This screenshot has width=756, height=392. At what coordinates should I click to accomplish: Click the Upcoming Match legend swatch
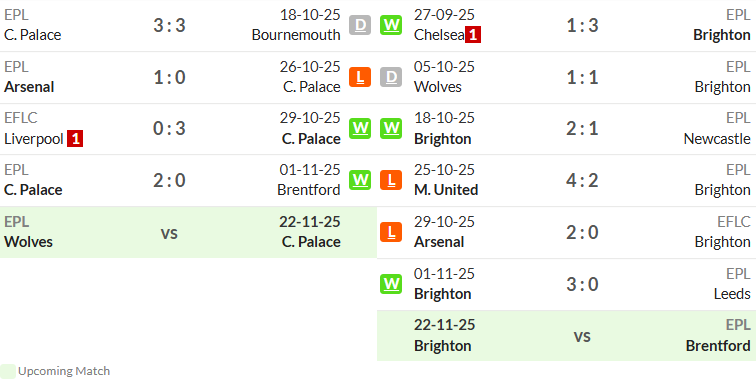[x=8, y=371]
